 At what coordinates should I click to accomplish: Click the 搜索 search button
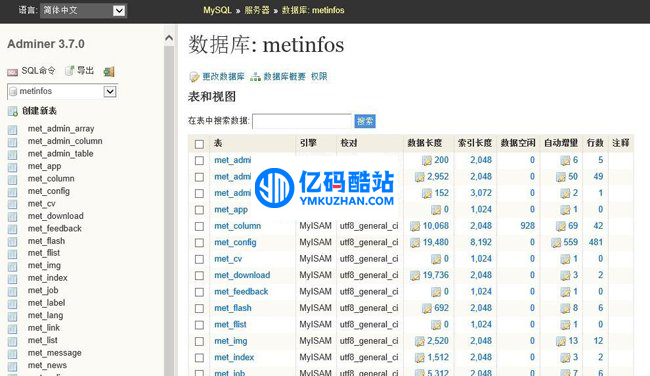[365, 121]
